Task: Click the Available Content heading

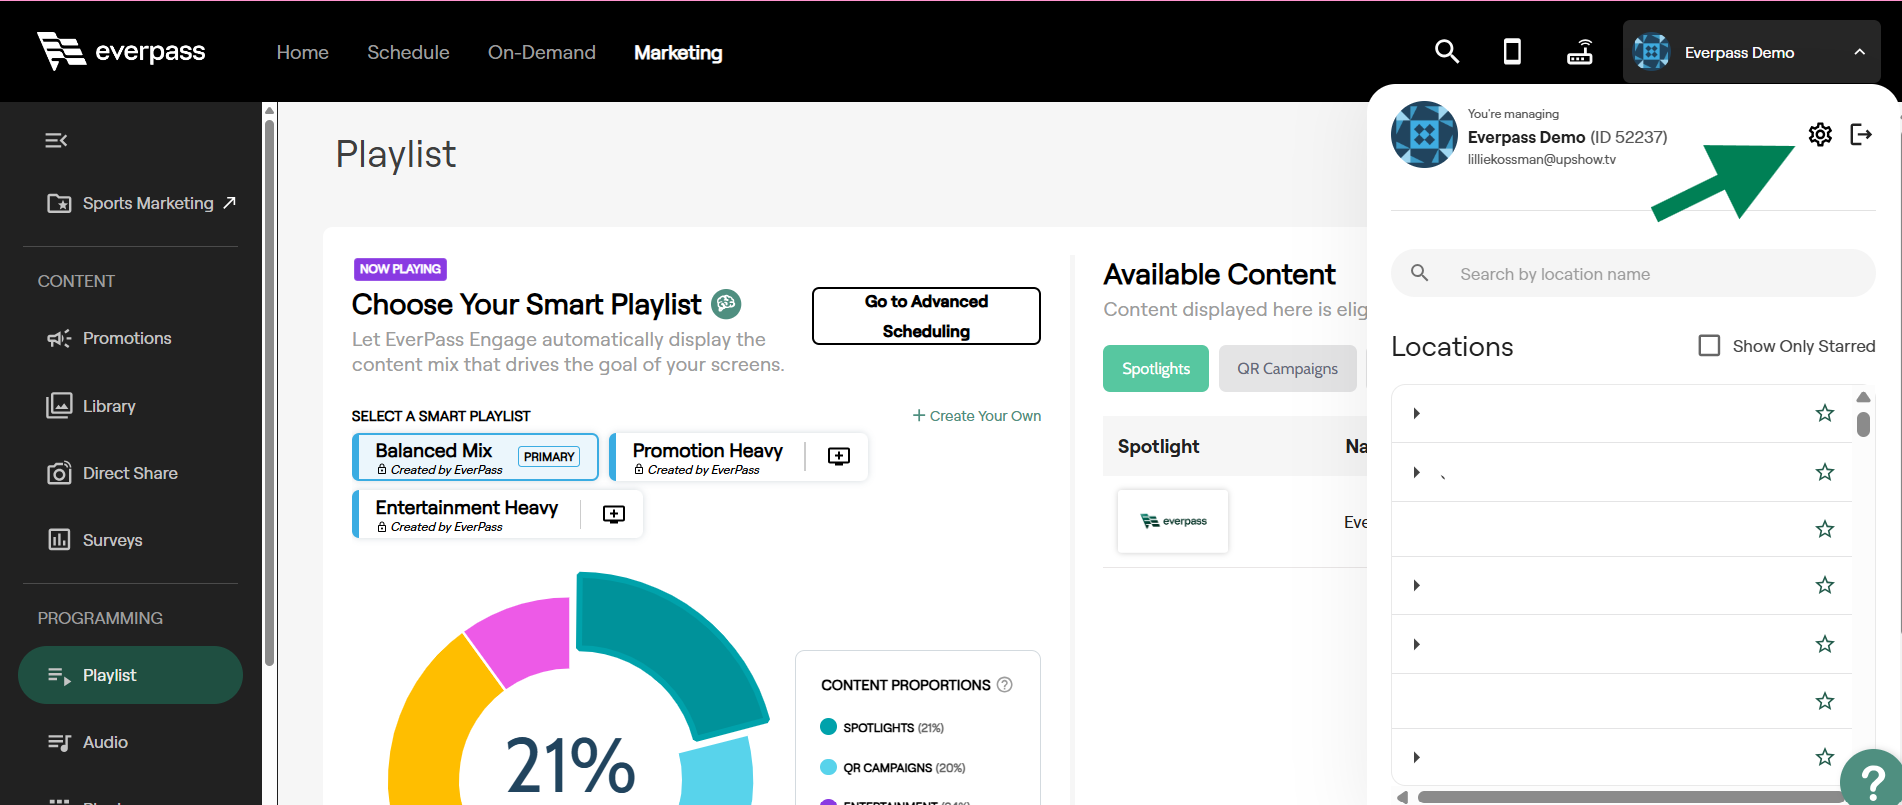Action: [1219, 274]
